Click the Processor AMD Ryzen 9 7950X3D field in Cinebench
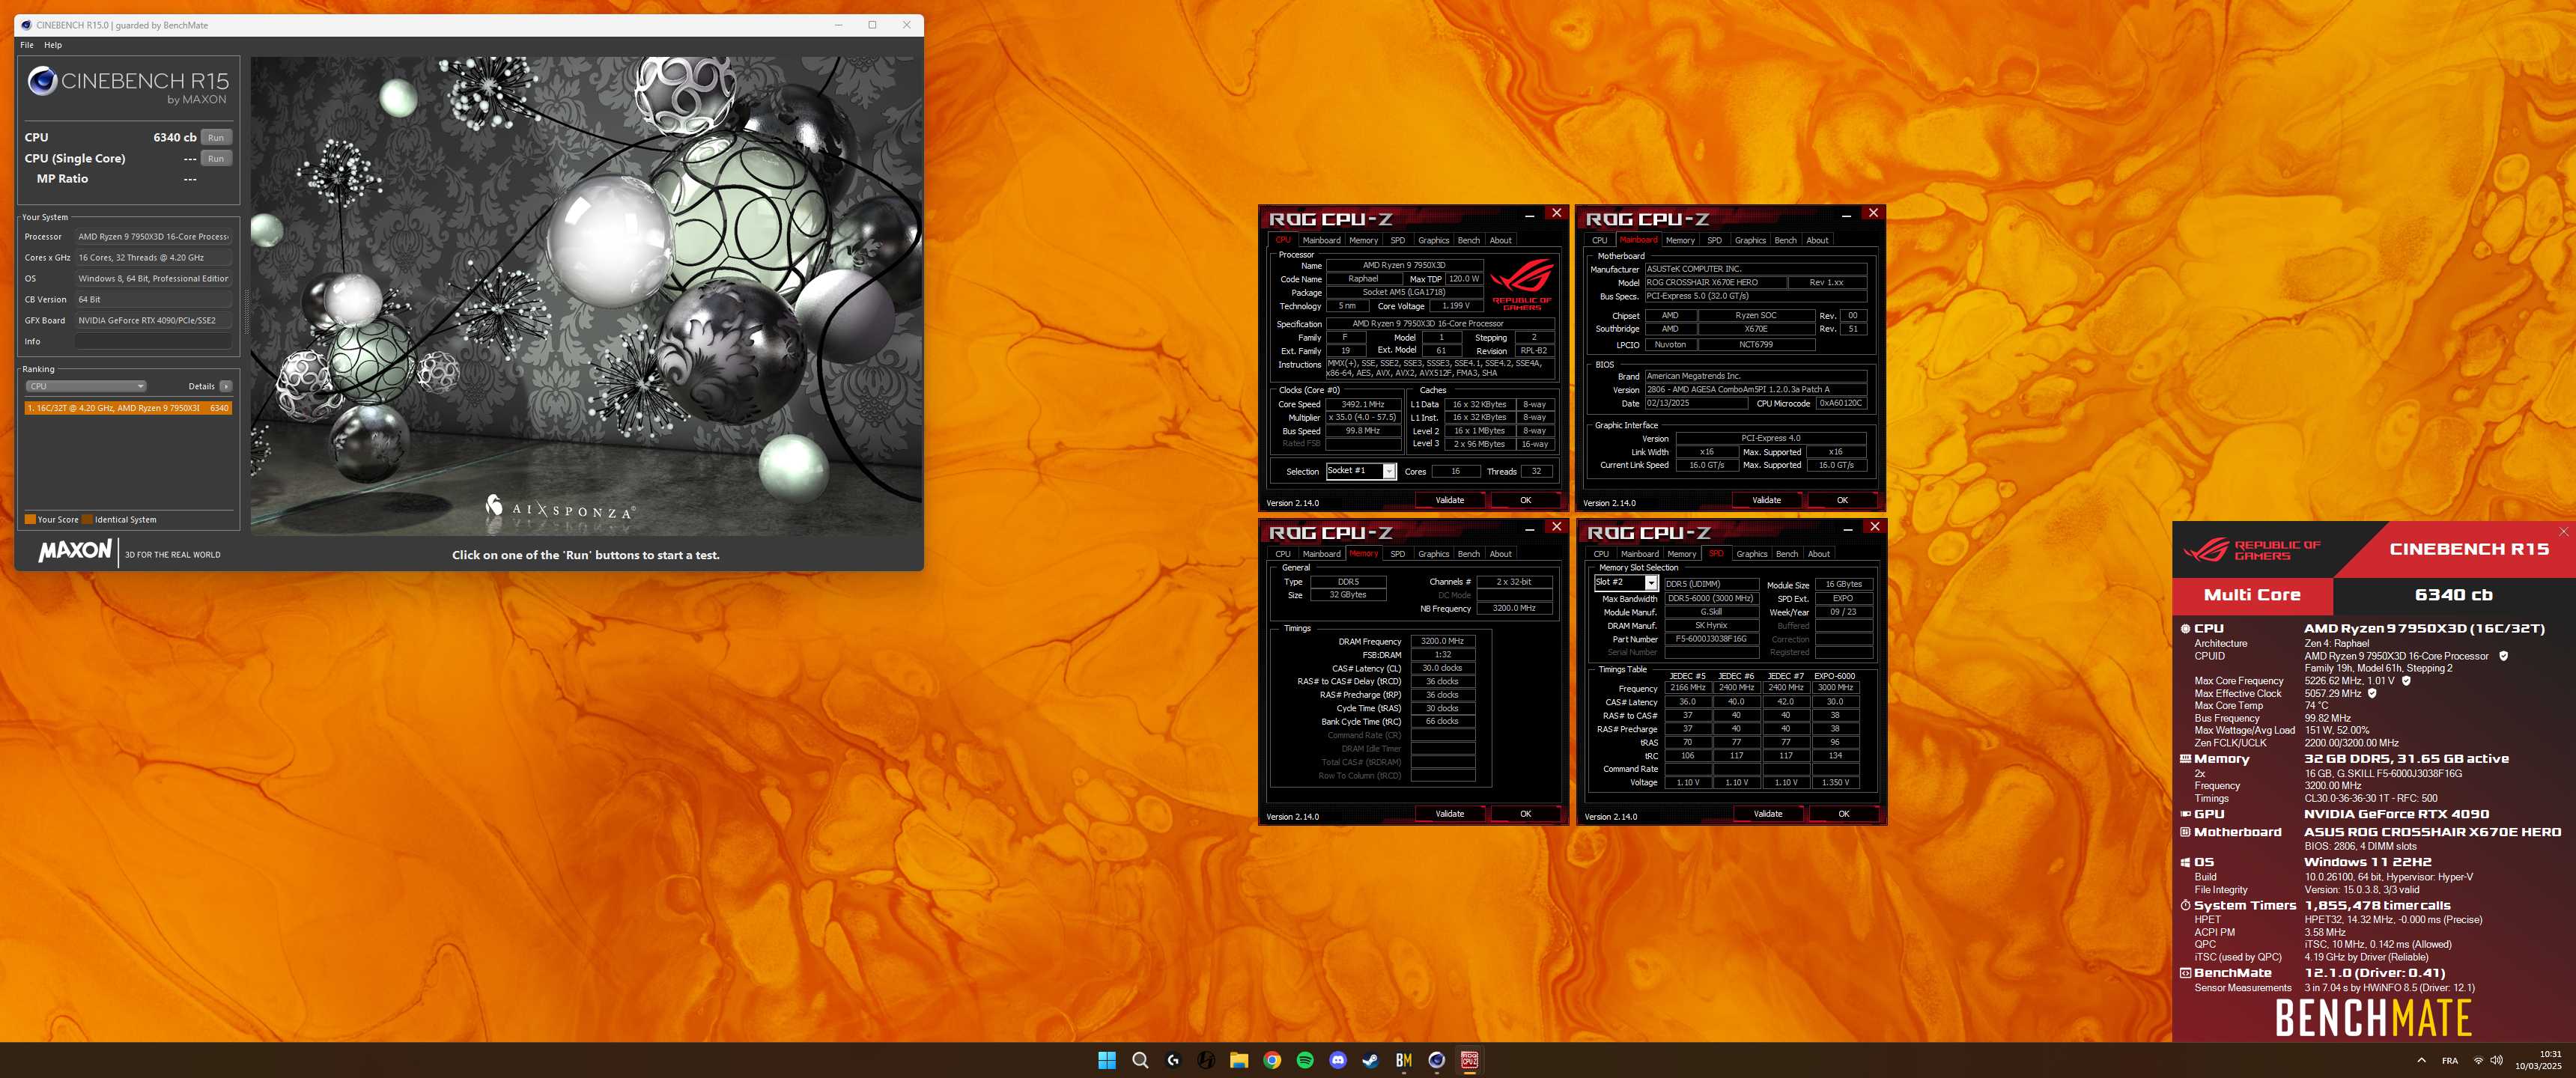 point(154,237)
